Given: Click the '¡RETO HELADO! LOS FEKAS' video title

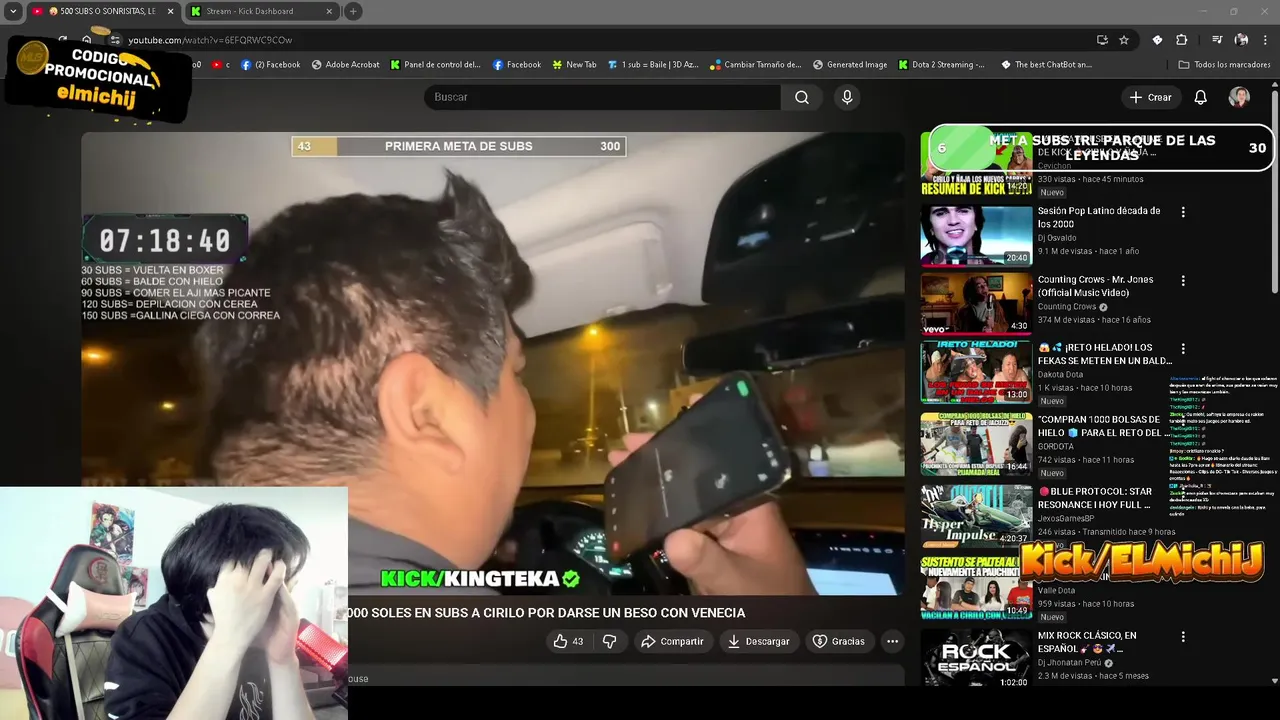Looking at the screenshot, I should click(1104, 354).
